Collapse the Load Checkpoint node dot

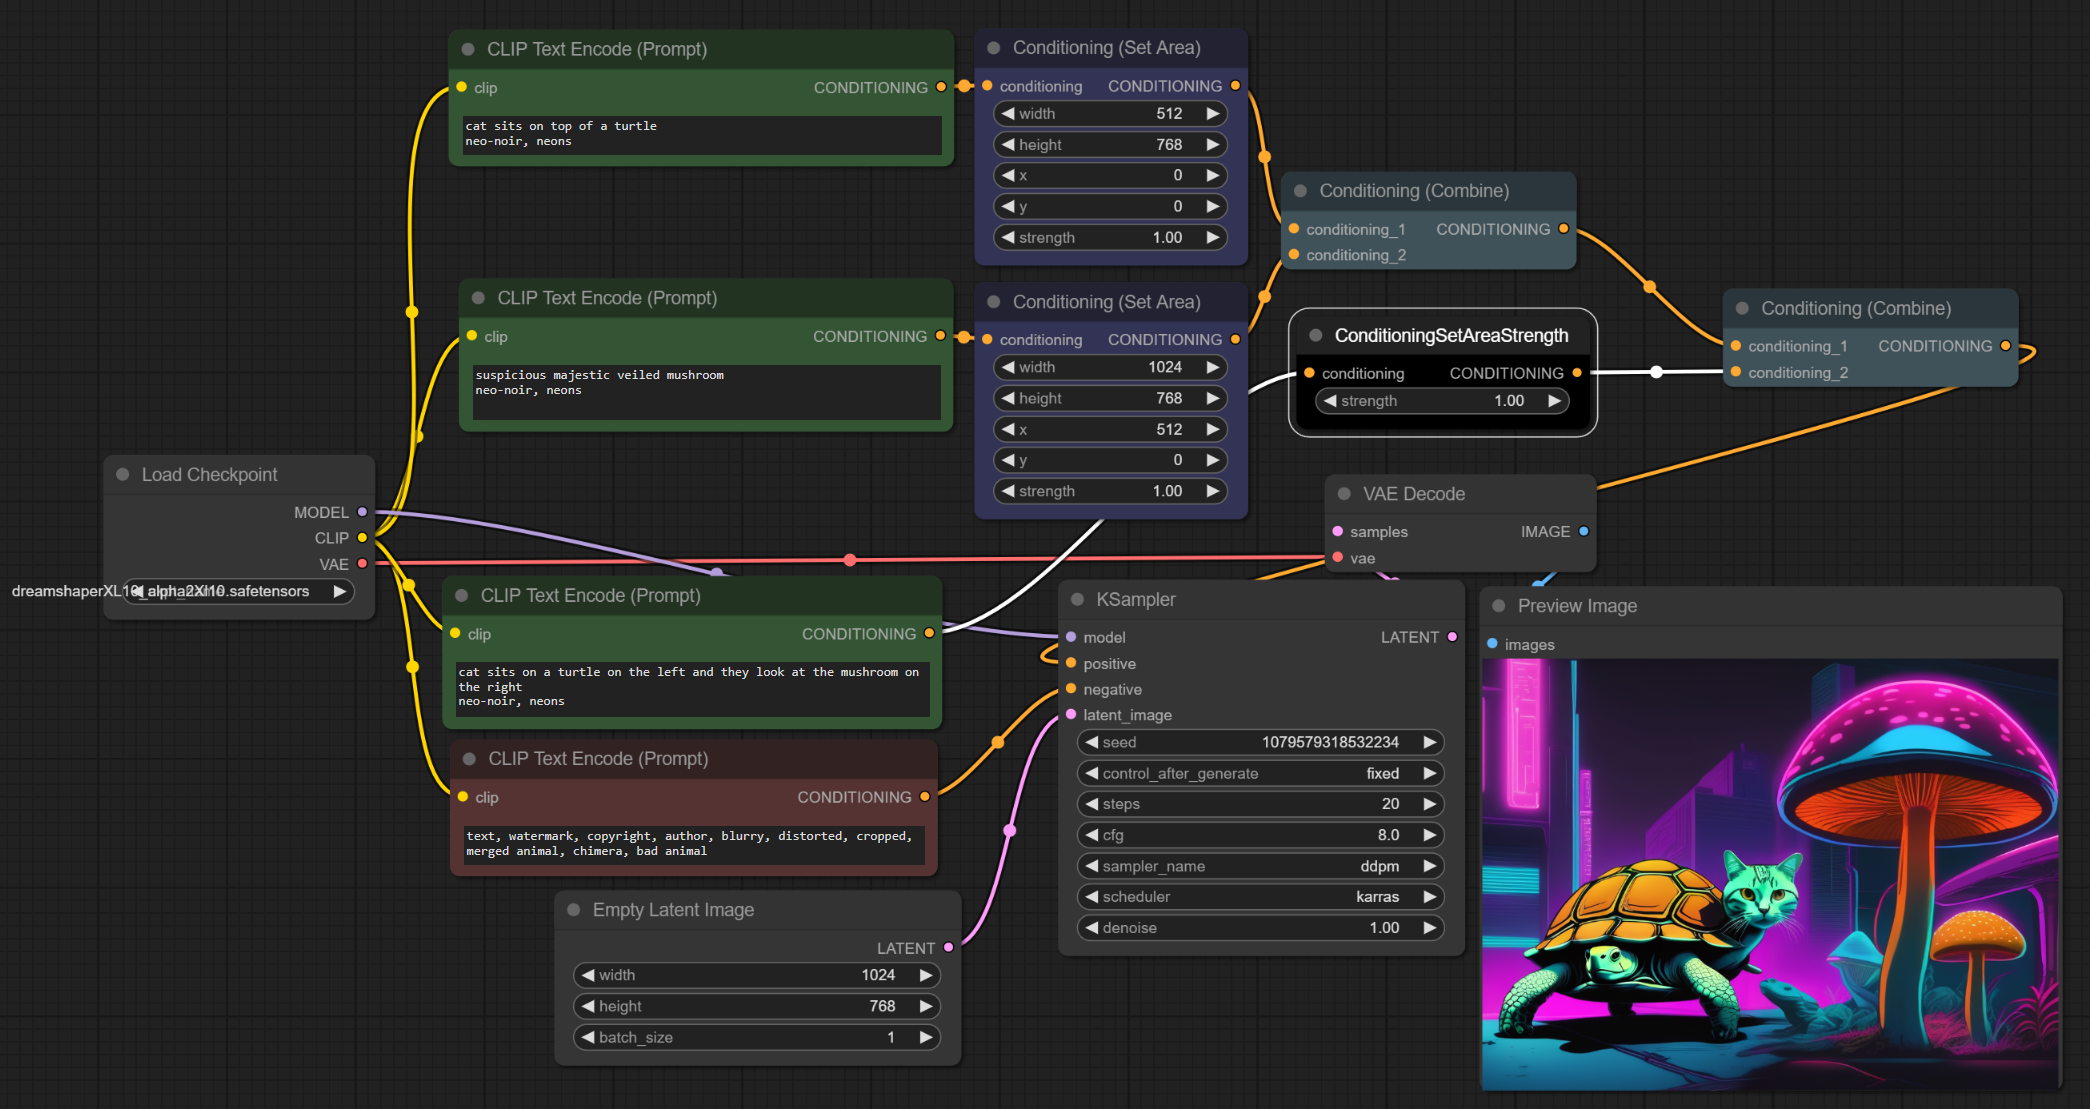point(123,475)
